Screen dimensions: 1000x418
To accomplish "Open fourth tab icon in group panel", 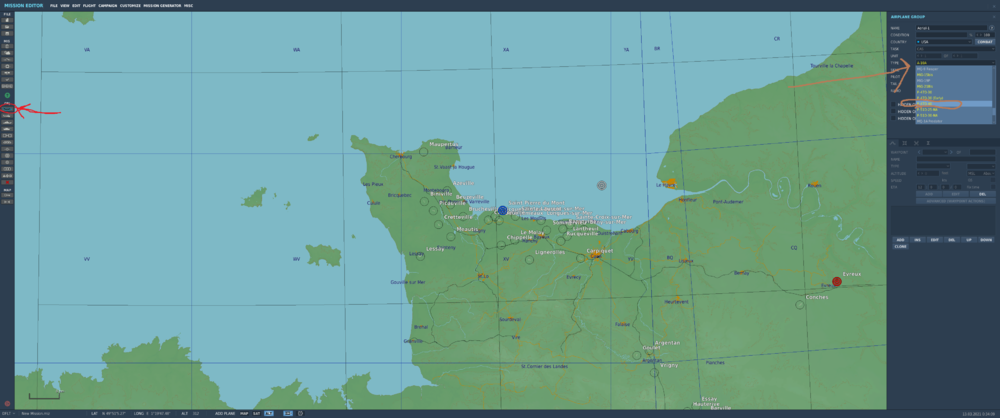I will click(928, 143).
